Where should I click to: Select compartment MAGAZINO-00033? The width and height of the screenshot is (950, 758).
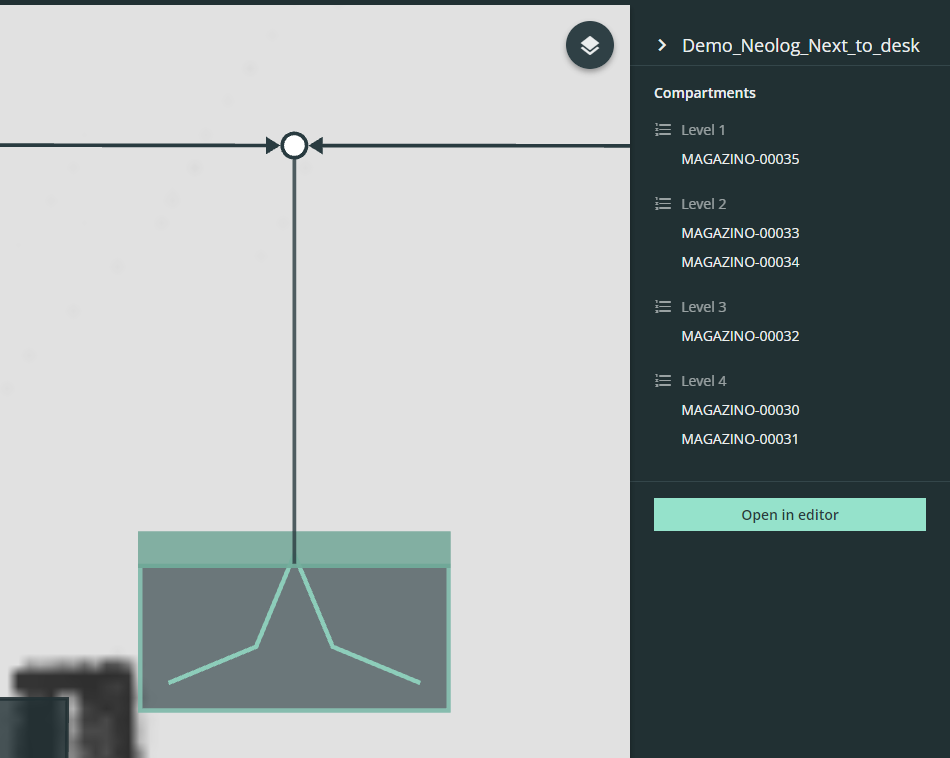click(x=740, y=233)
